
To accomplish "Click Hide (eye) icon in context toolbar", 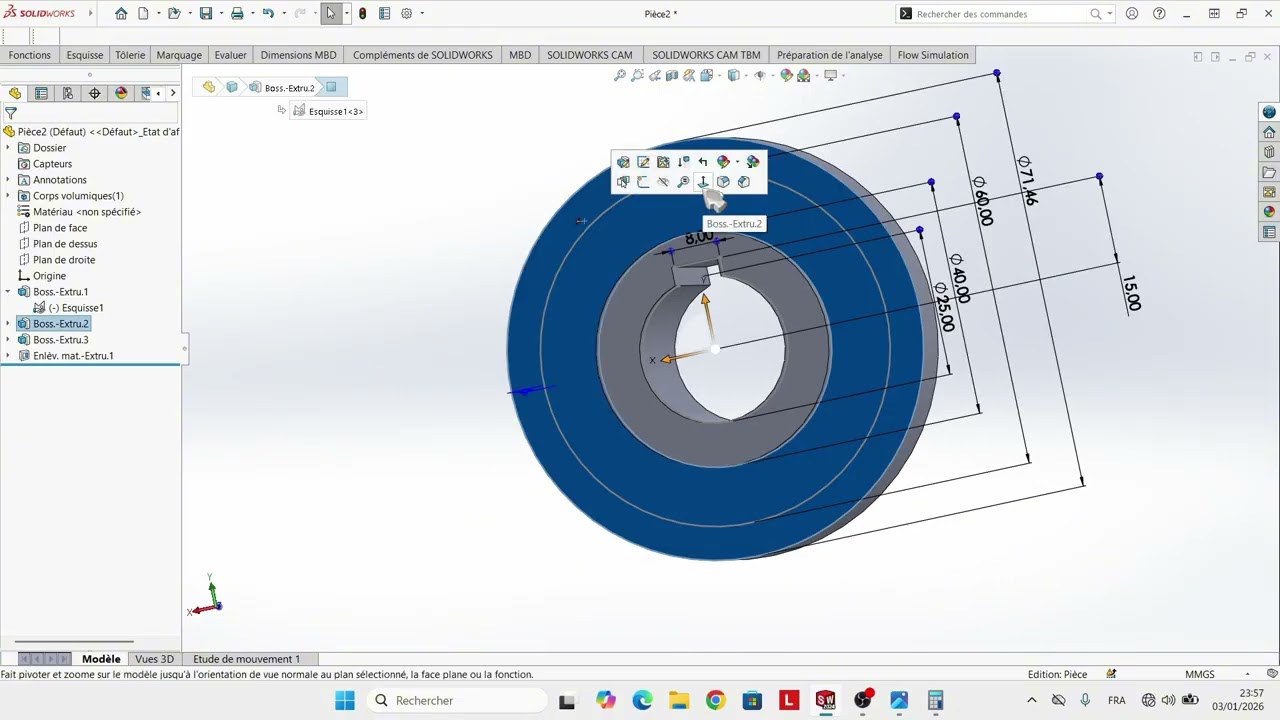I will click(x=663, y=182).
